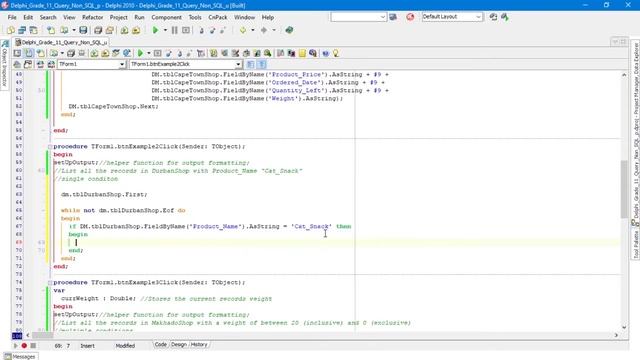Click 'DM.tblCapeTownShop.Next;' code line
640x360 pixels.
[113, 106]
